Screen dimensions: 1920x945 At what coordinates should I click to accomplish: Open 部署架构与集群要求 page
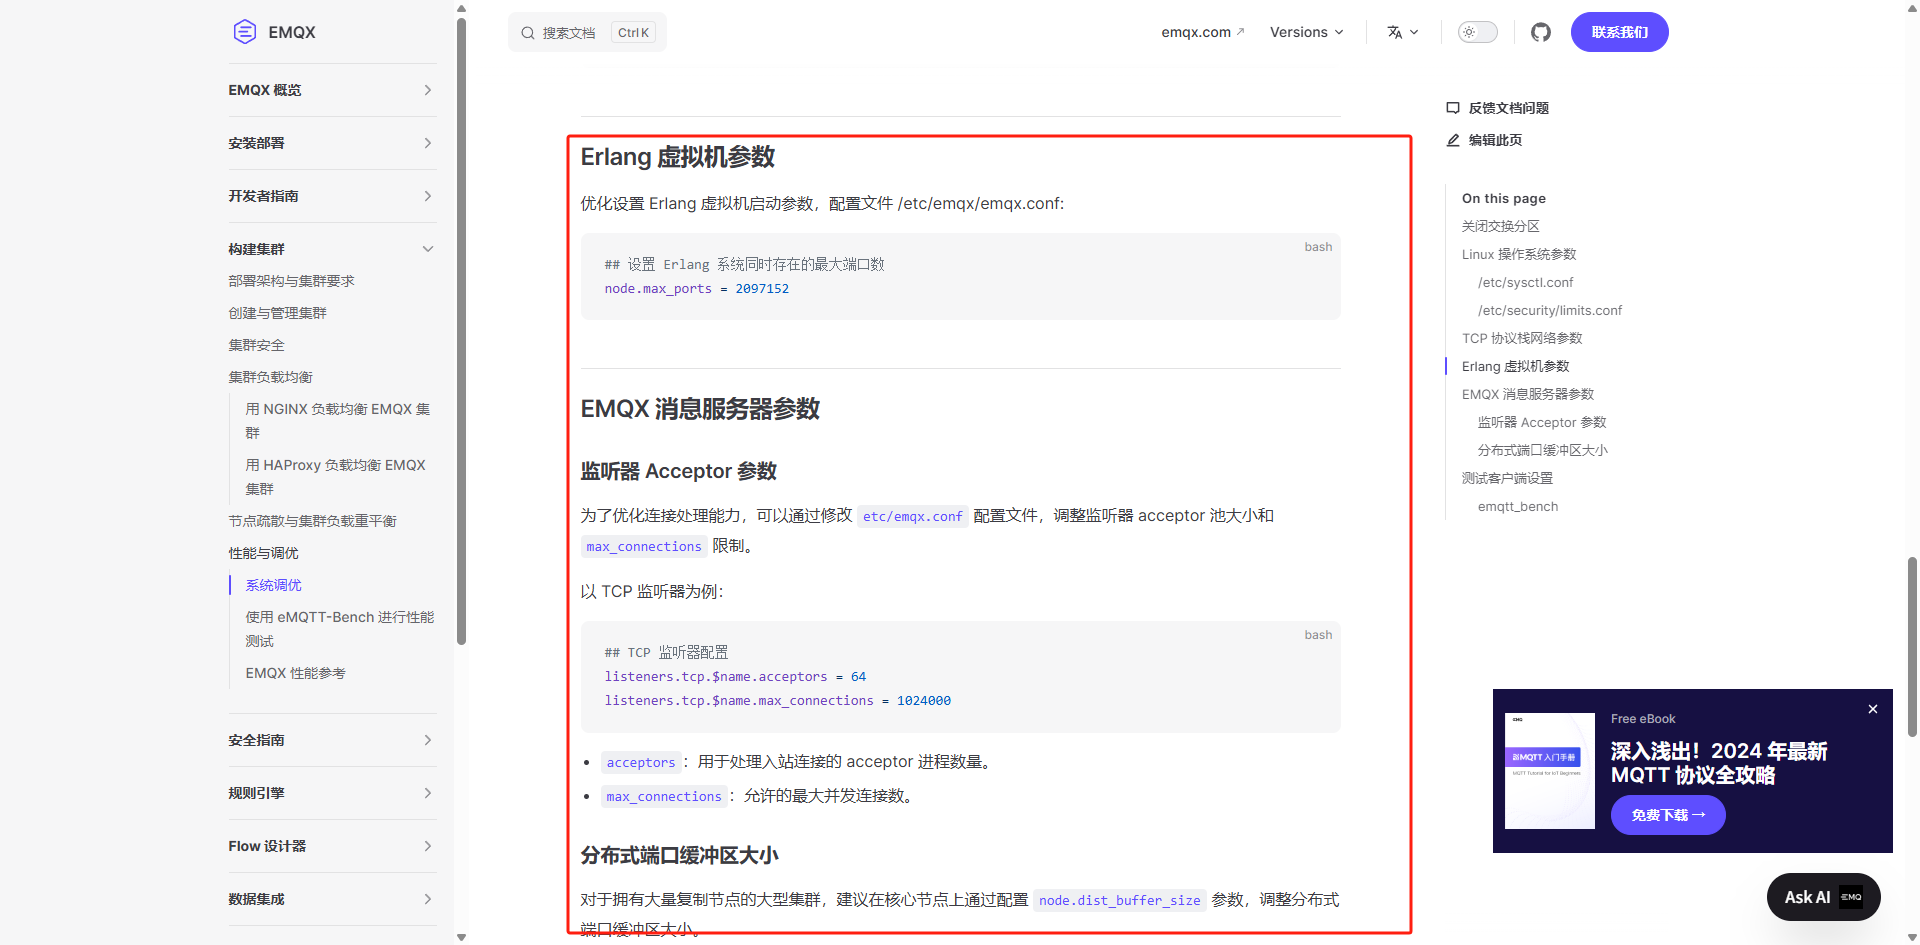(291, 281)
